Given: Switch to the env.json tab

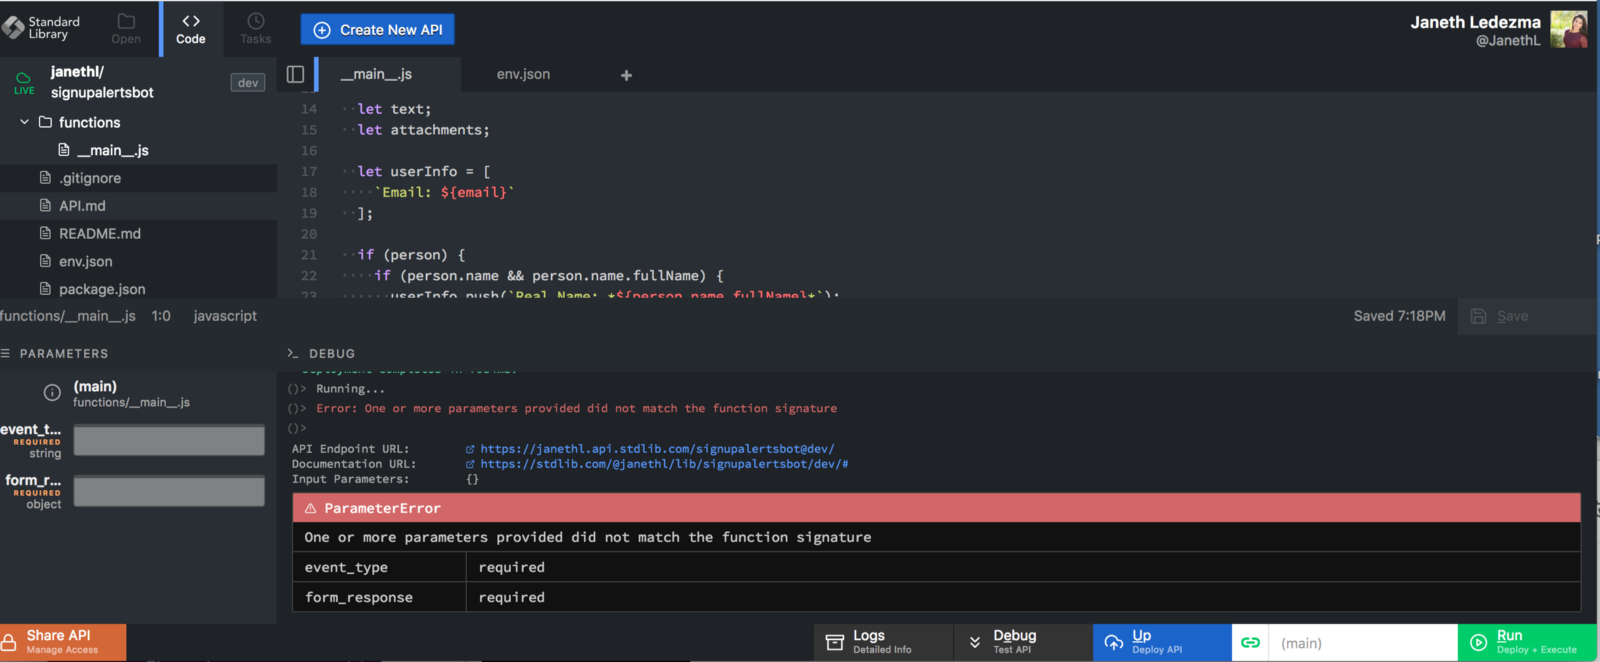Looking at the screenshot, I should [x=523, y=74].
